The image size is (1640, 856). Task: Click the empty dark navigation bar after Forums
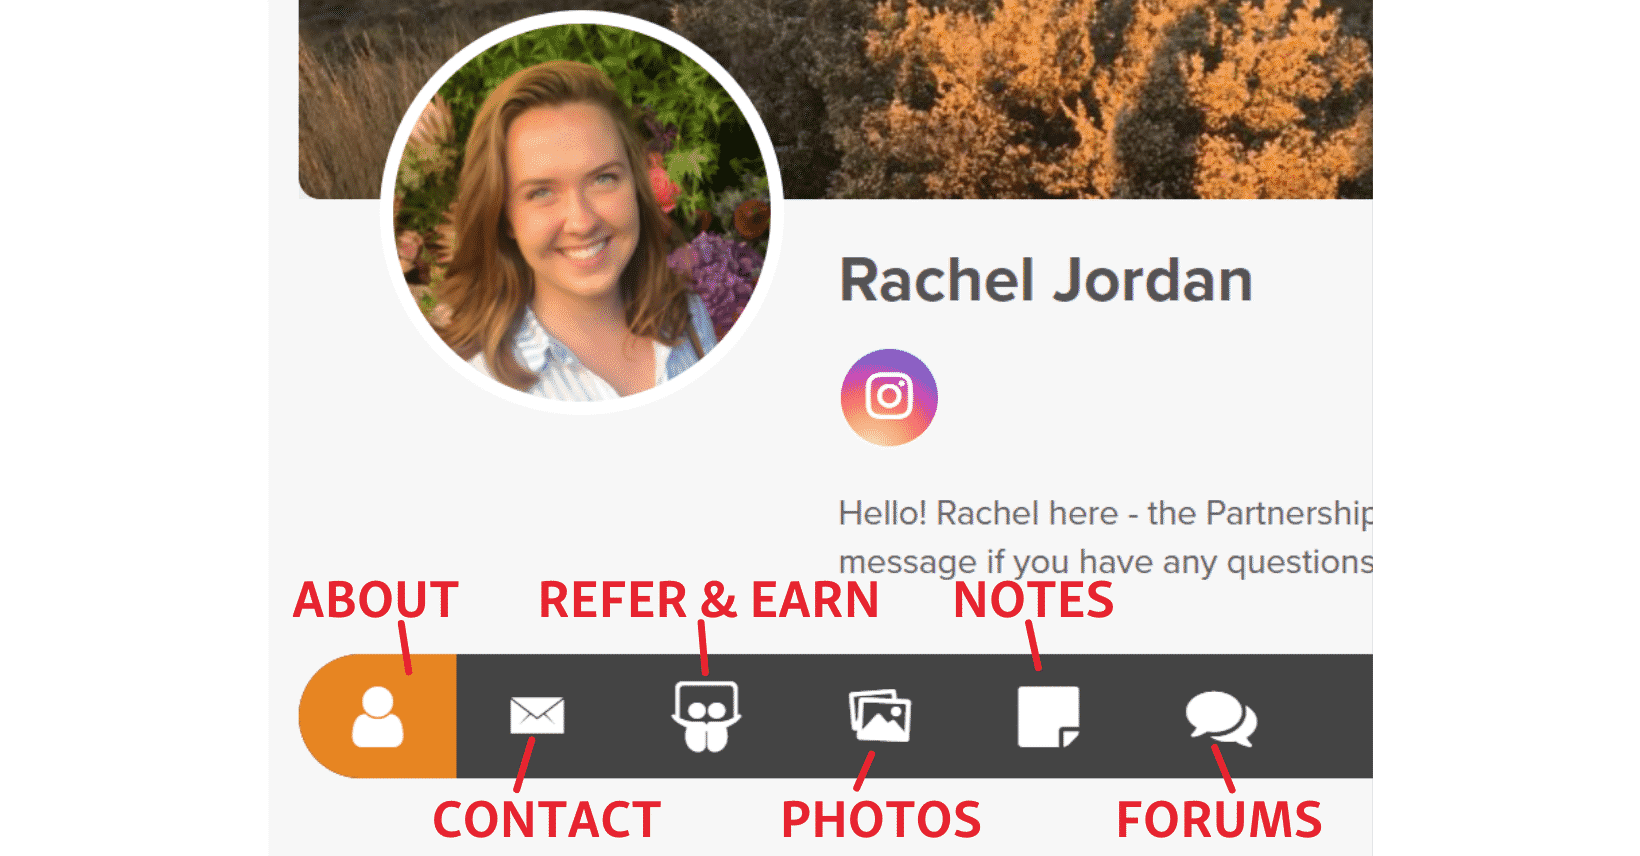[1315, 716]
